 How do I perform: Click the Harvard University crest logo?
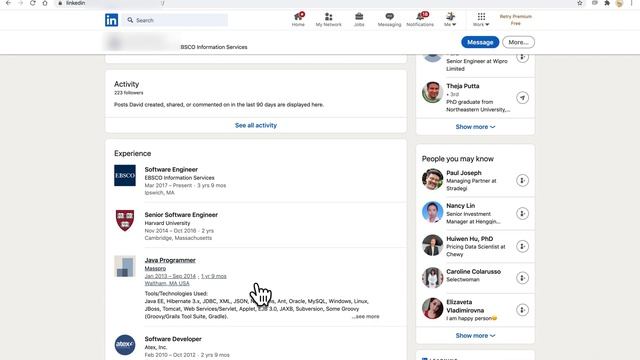125,221
